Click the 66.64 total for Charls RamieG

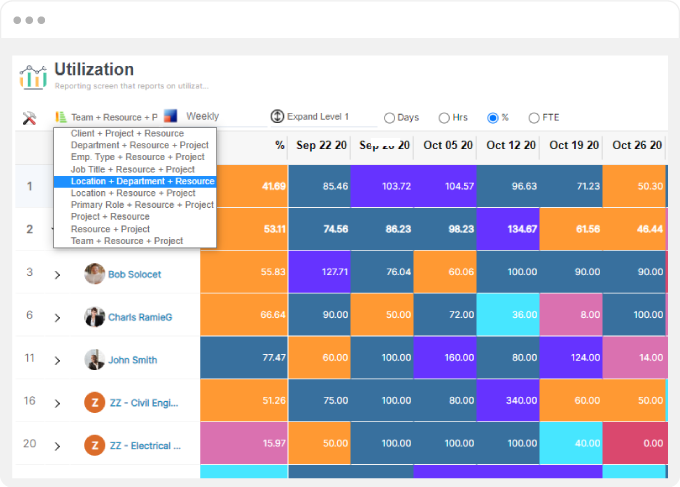tap(244, 315)
